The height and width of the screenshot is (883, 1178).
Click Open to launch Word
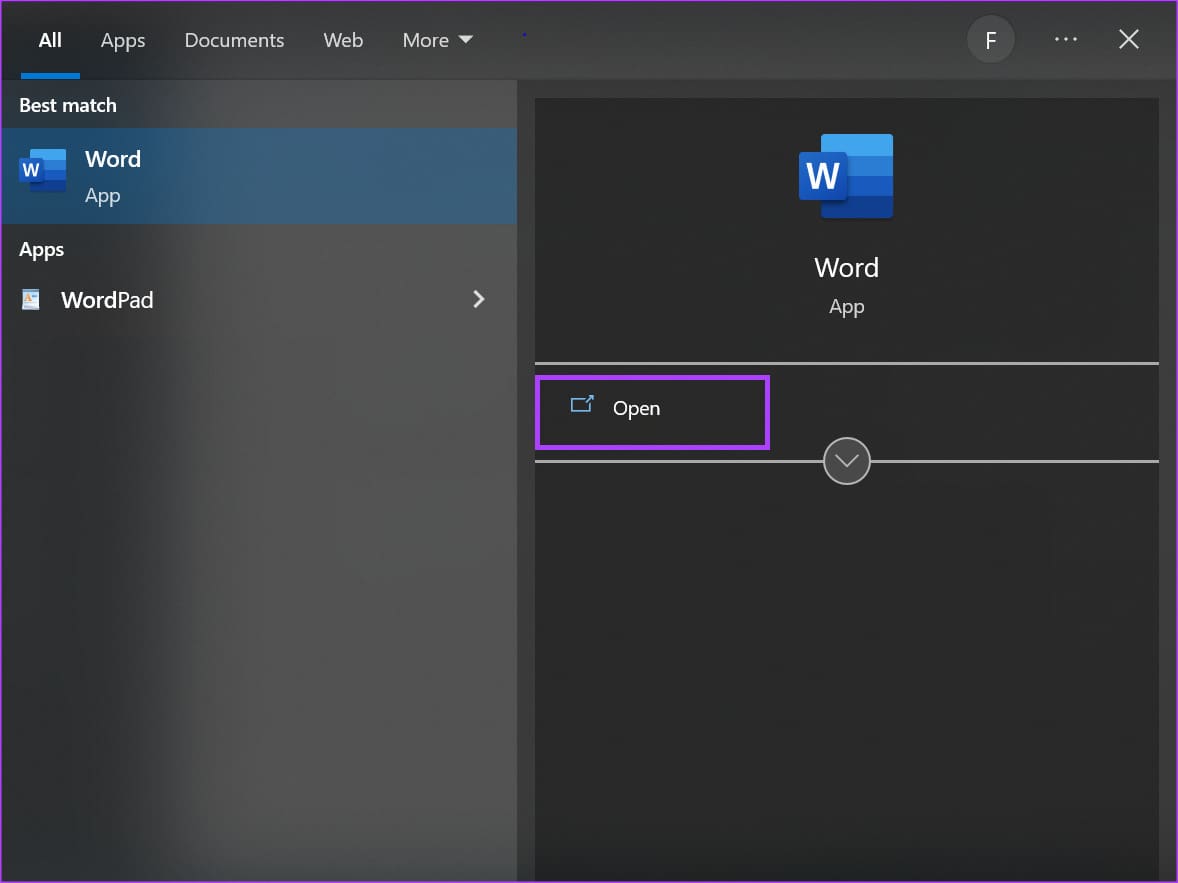click(652, 412)
